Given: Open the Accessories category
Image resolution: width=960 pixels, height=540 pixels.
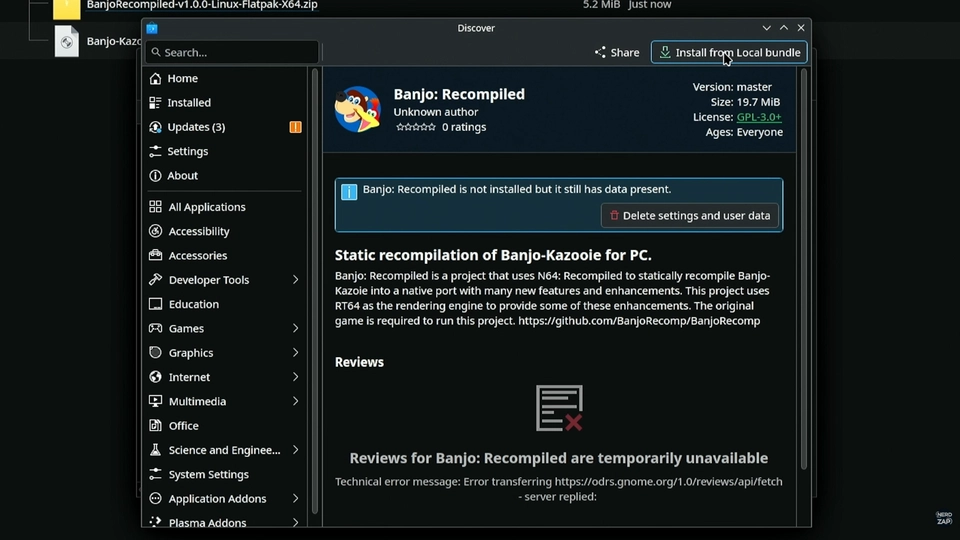Looking at the screenshot, I should (197, 256).
